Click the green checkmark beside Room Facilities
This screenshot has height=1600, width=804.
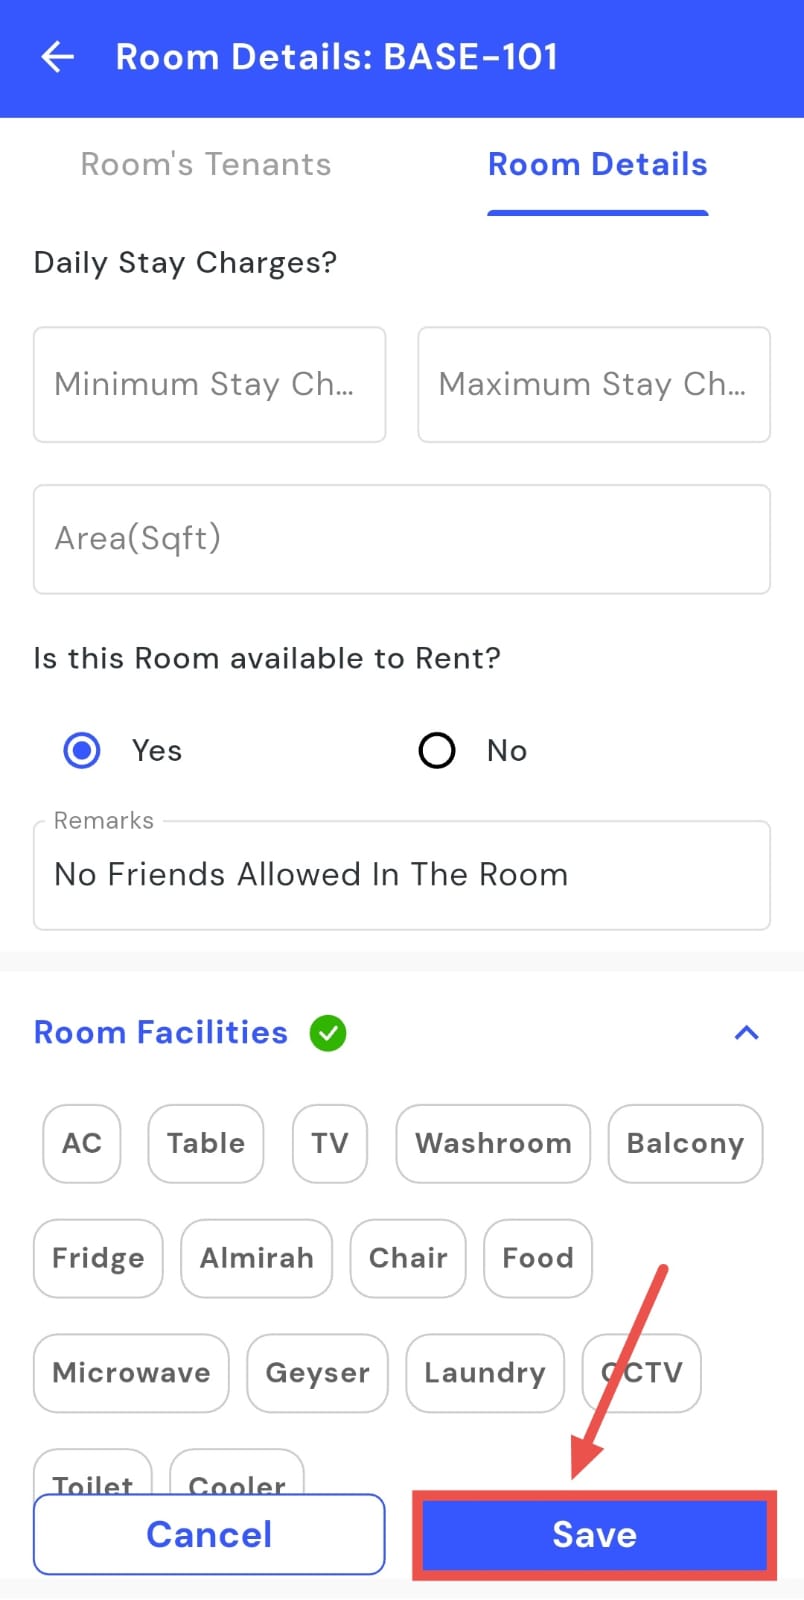[x=328, y=1033]
